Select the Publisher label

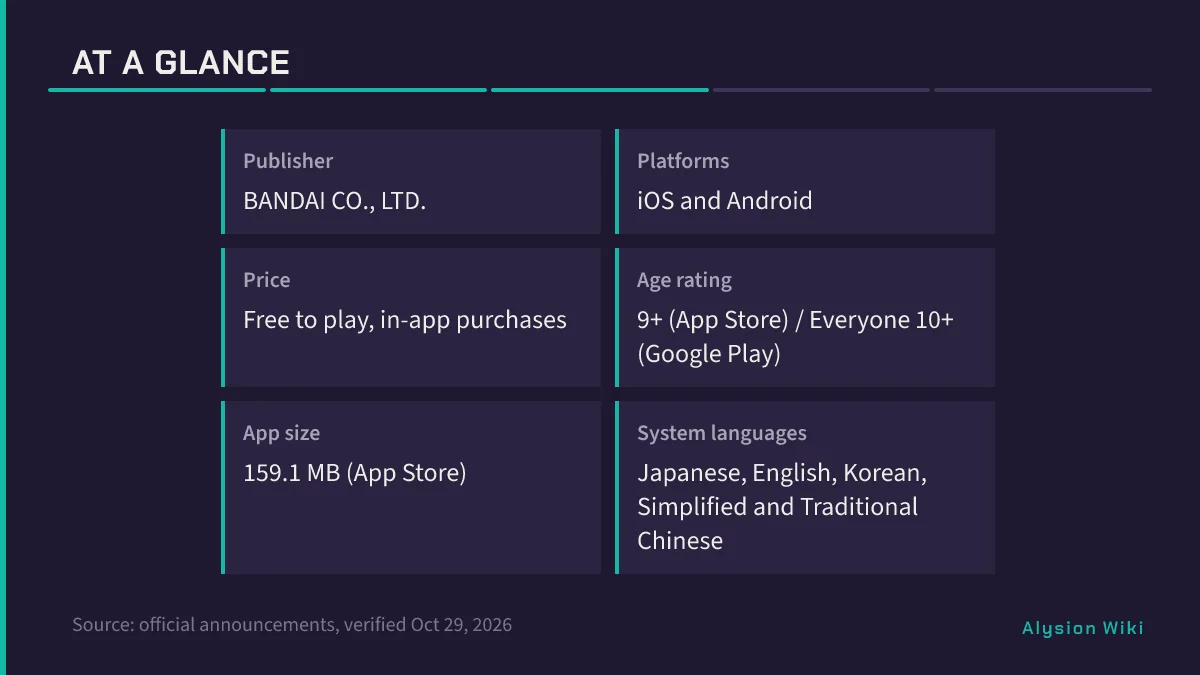288,161
